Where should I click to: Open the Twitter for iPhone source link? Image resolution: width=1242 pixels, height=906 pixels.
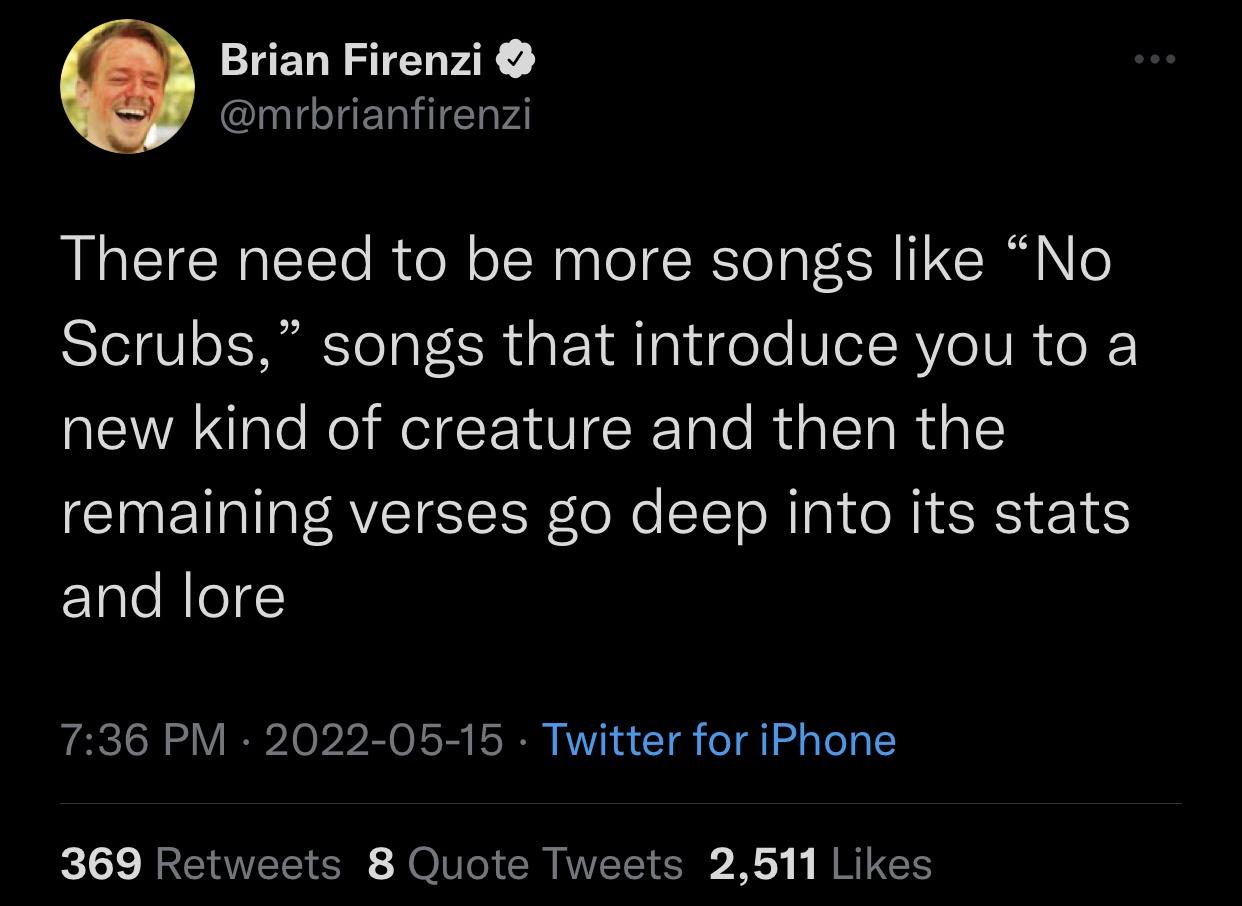coord(718,741)
